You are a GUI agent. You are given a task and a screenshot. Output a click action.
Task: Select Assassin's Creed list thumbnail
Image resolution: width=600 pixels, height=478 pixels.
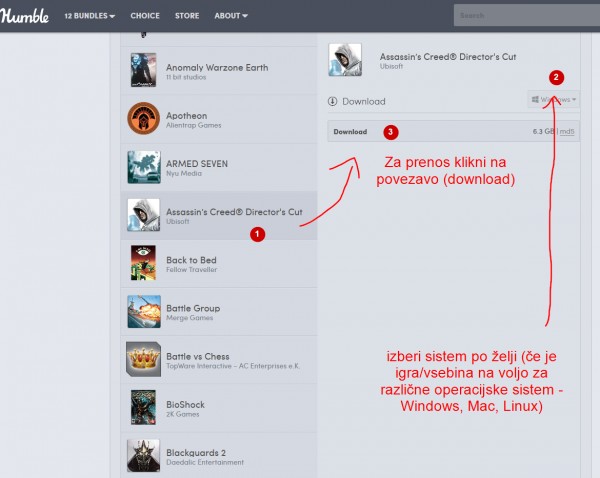pos(143,215)
